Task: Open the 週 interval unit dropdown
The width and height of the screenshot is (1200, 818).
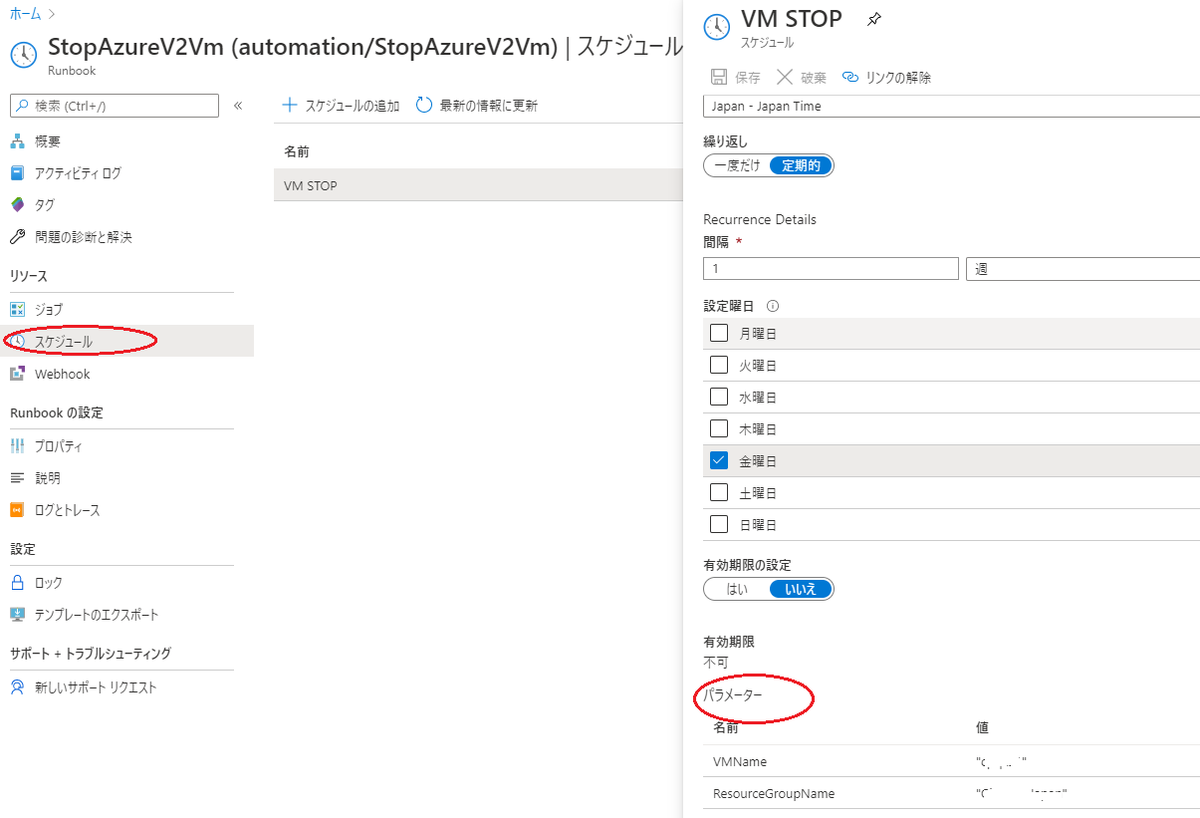Action: point(1083,268)
